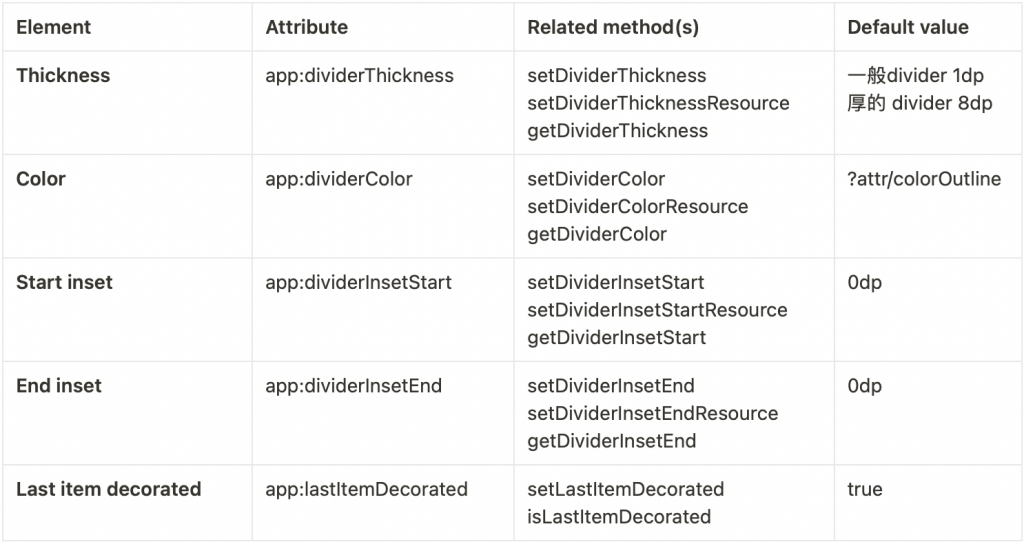Click the setDividerThicknessResource method text
The width and height of the screenshot is (1024, 542).
point(658,103)
